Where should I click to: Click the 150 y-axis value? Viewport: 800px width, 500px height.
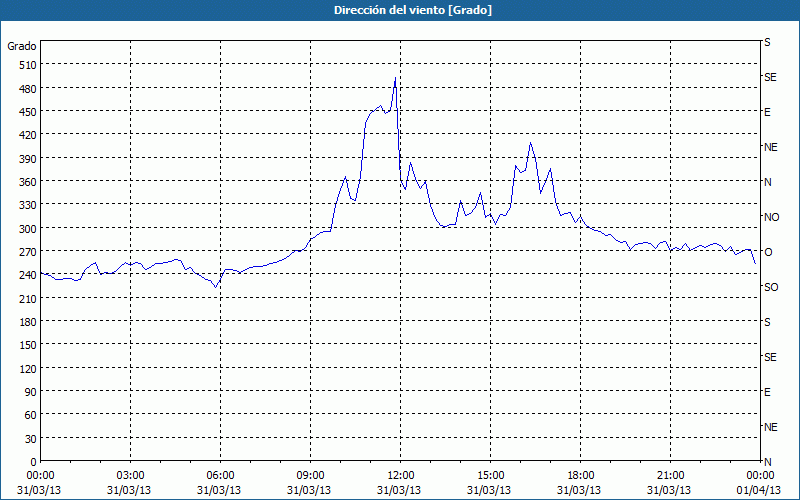pos(28,345)
